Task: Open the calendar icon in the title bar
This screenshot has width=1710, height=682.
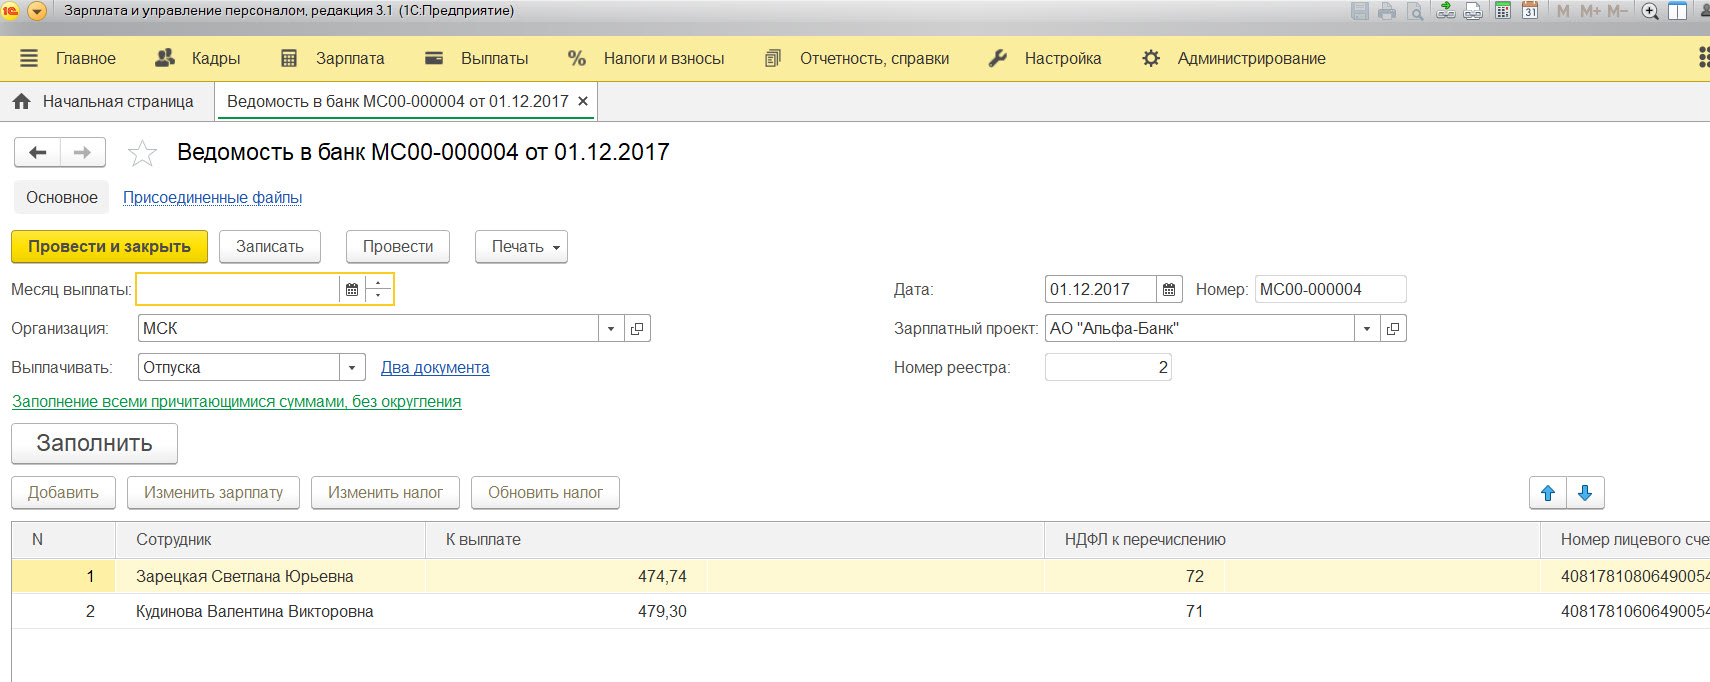Action: [1530, 11]
